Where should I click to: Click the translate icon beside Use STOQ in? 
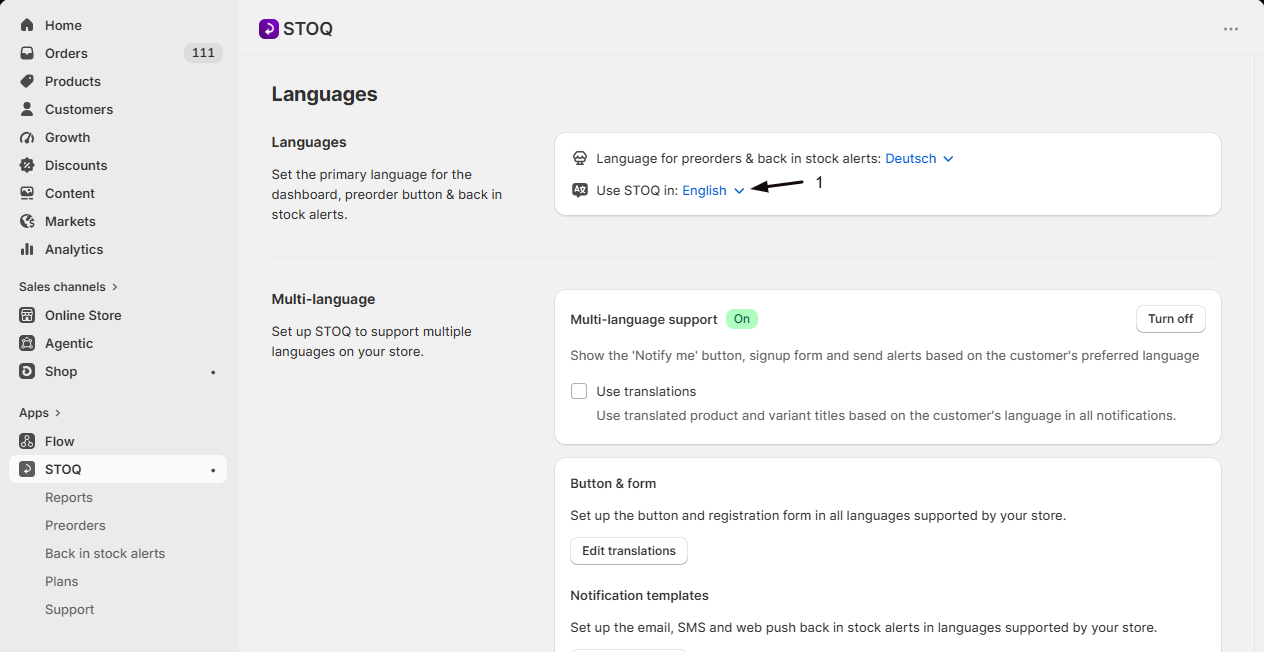click(x=579, y=190)
